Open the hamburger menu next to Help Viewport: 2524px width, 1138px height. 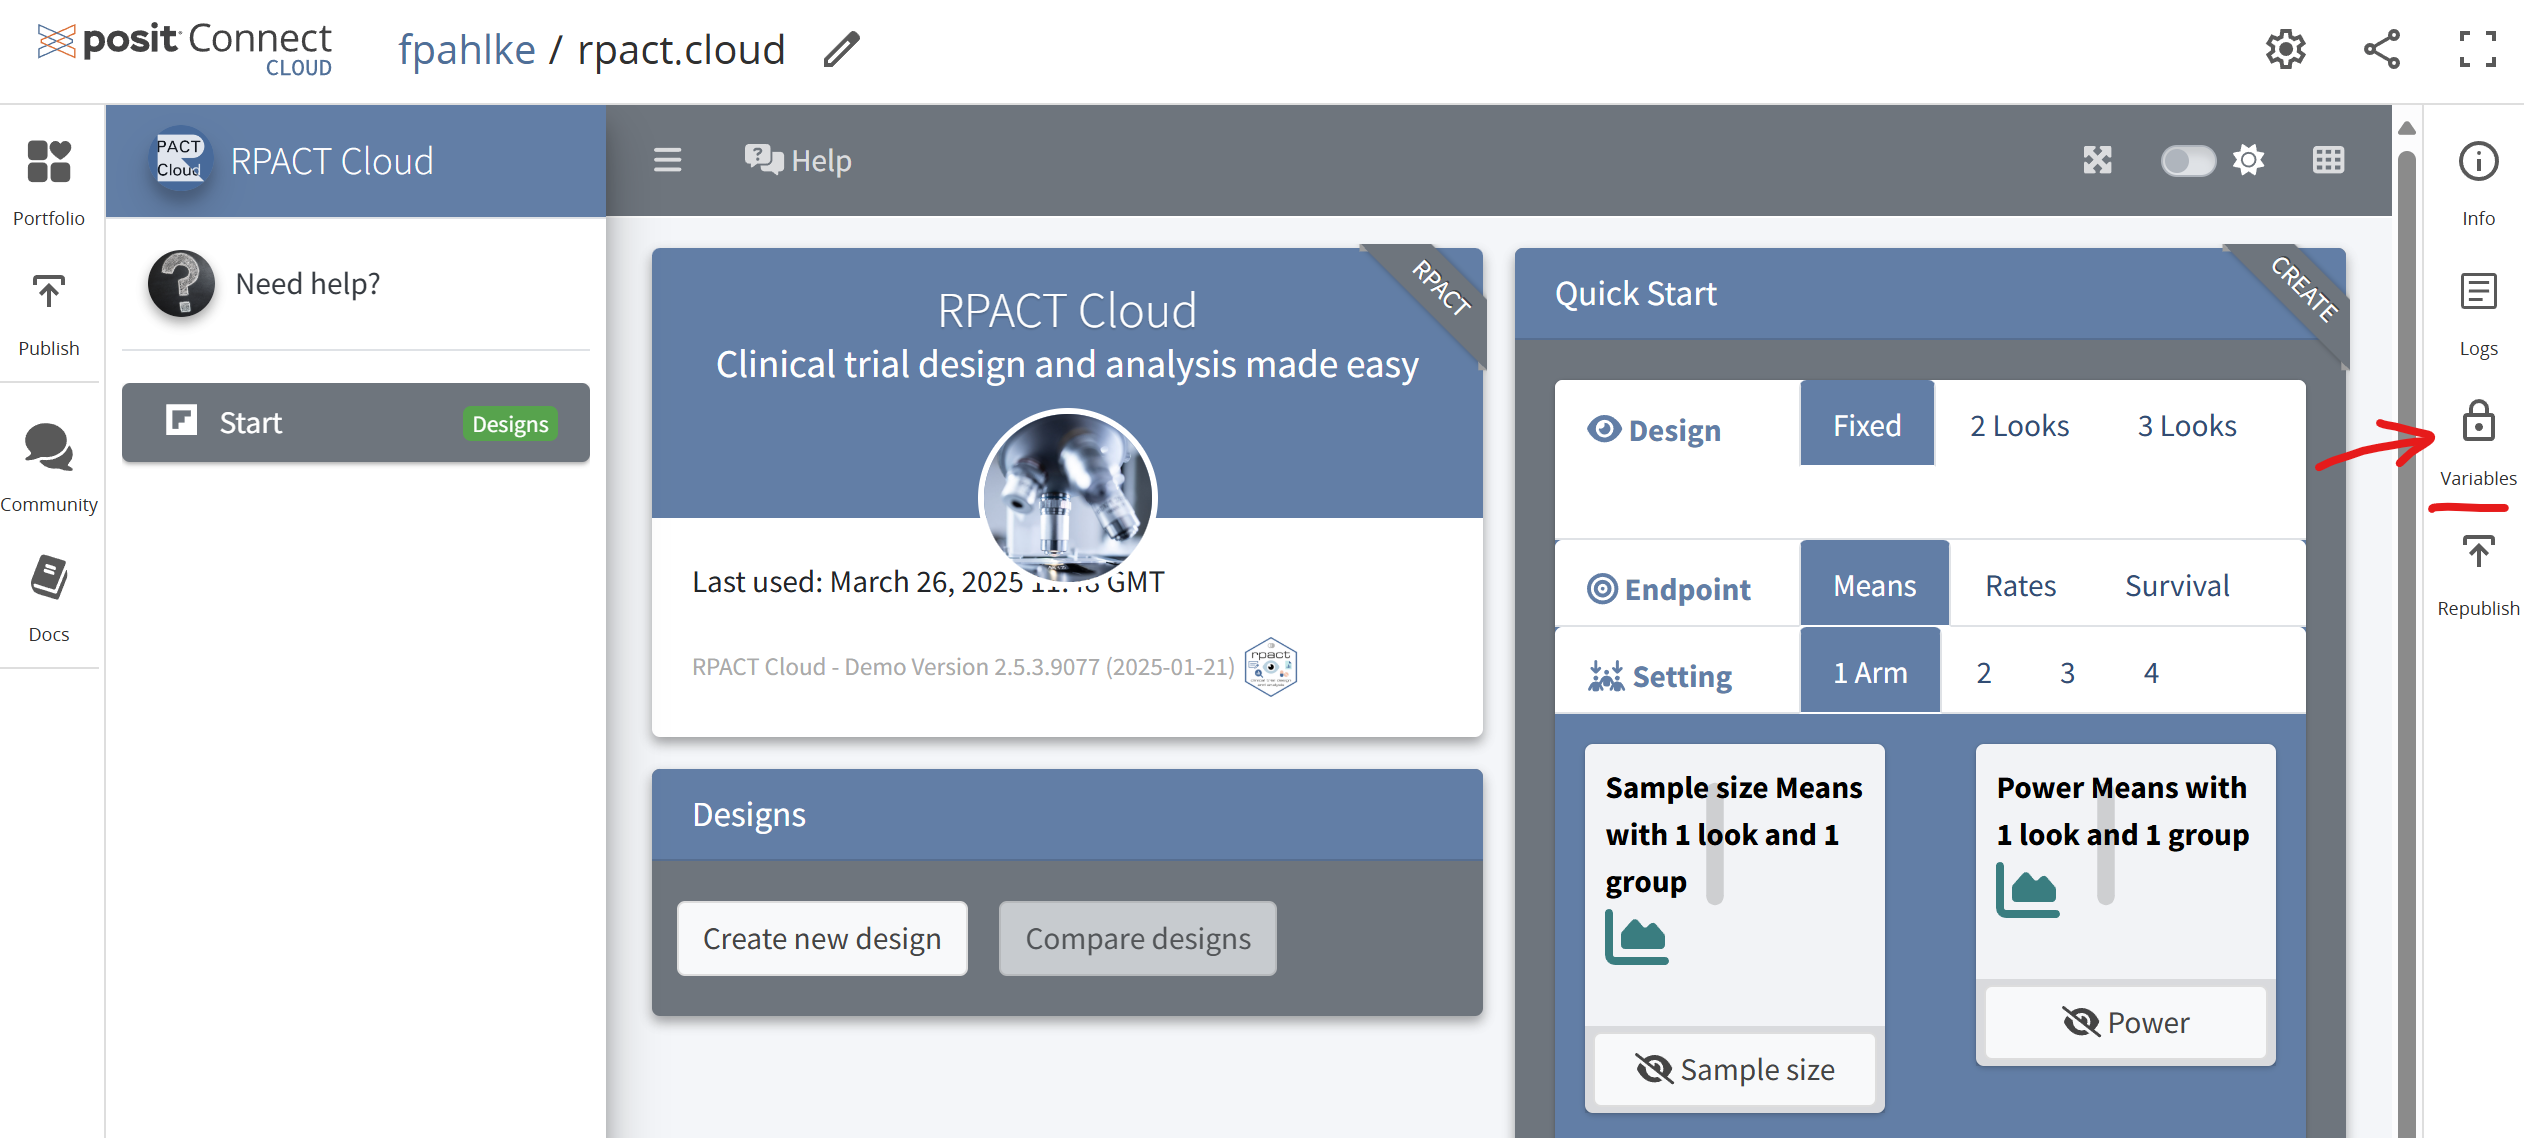[667, 160]
